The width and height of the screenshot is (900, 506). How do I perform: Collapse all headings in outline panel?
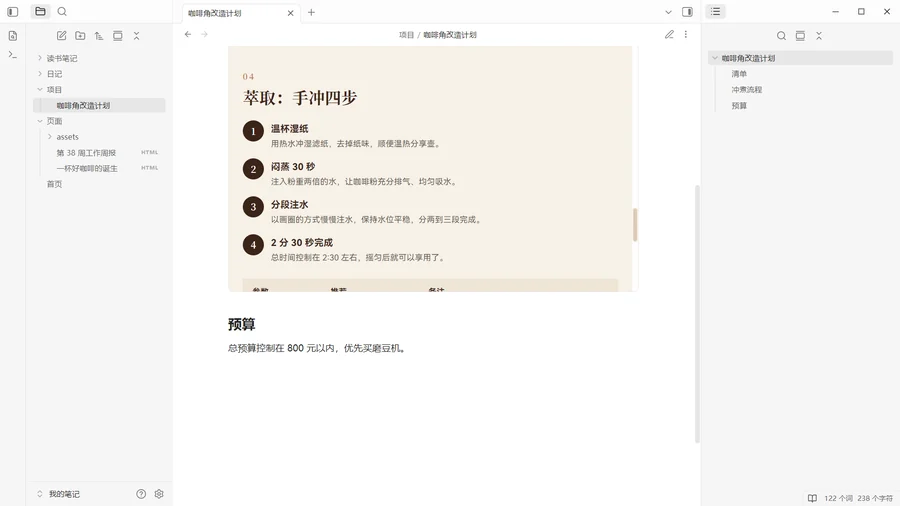[819, 36]
